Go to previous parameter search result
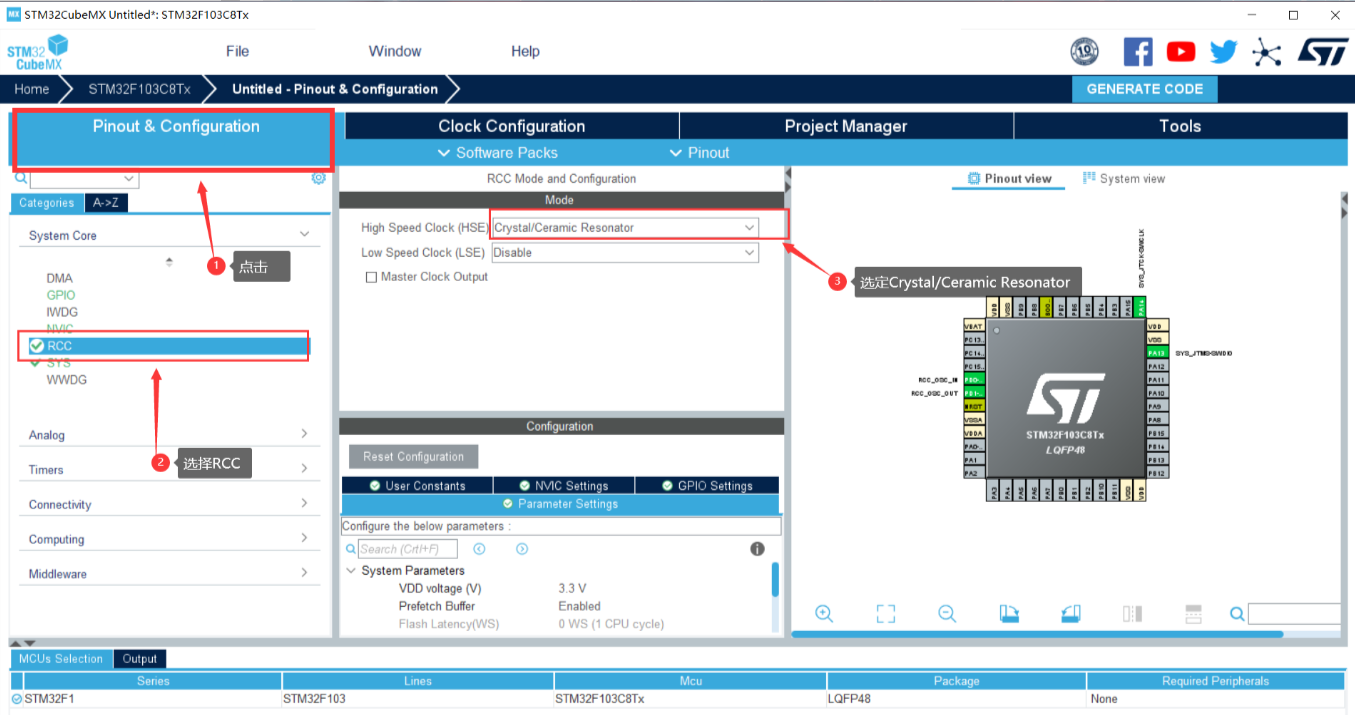 point(479,549)
